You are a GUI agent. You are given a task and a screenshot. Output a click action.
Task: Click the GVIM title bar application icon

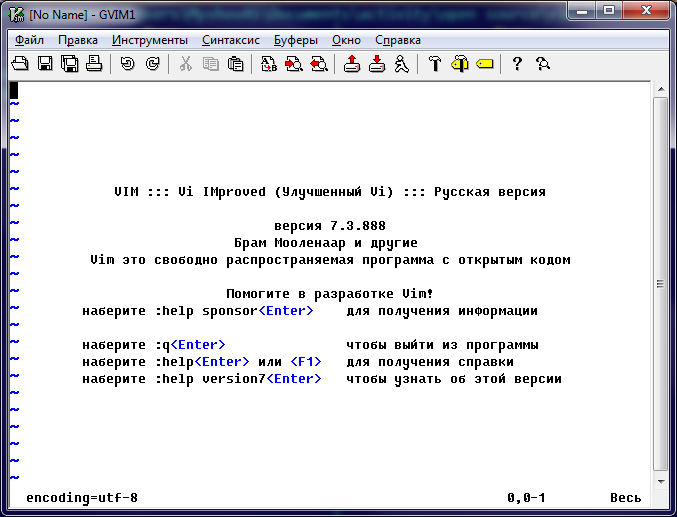(16, 14)
